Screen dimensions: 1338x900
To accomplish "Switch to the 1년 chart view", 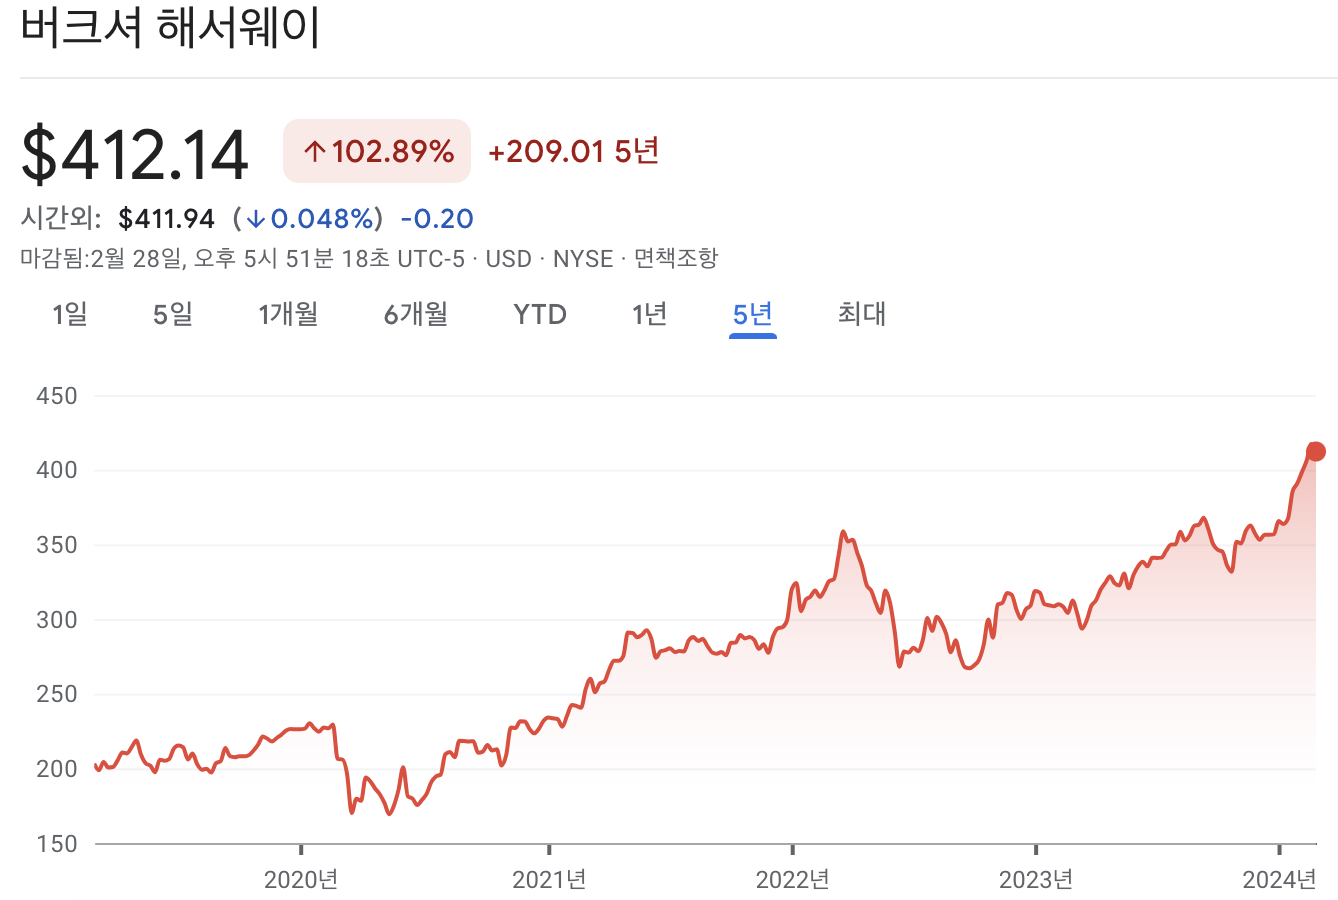I will point(648,314).
